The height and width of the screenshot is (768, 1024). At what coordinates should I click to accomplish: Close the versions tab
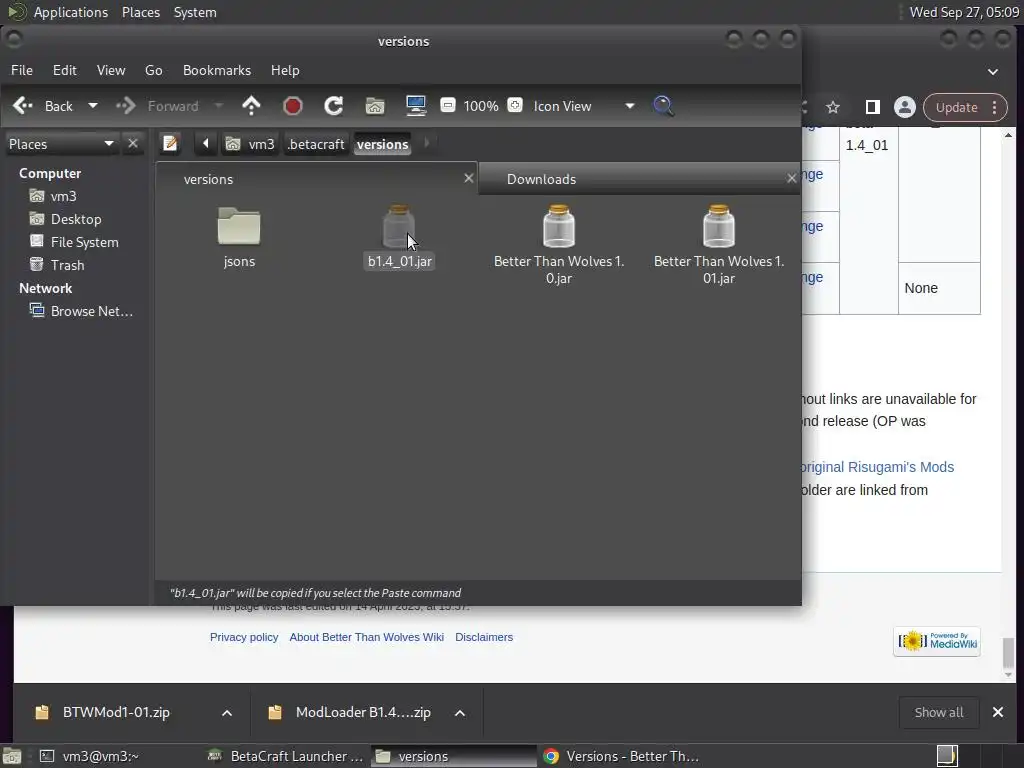pyautogui.click(x=468, y=178)
